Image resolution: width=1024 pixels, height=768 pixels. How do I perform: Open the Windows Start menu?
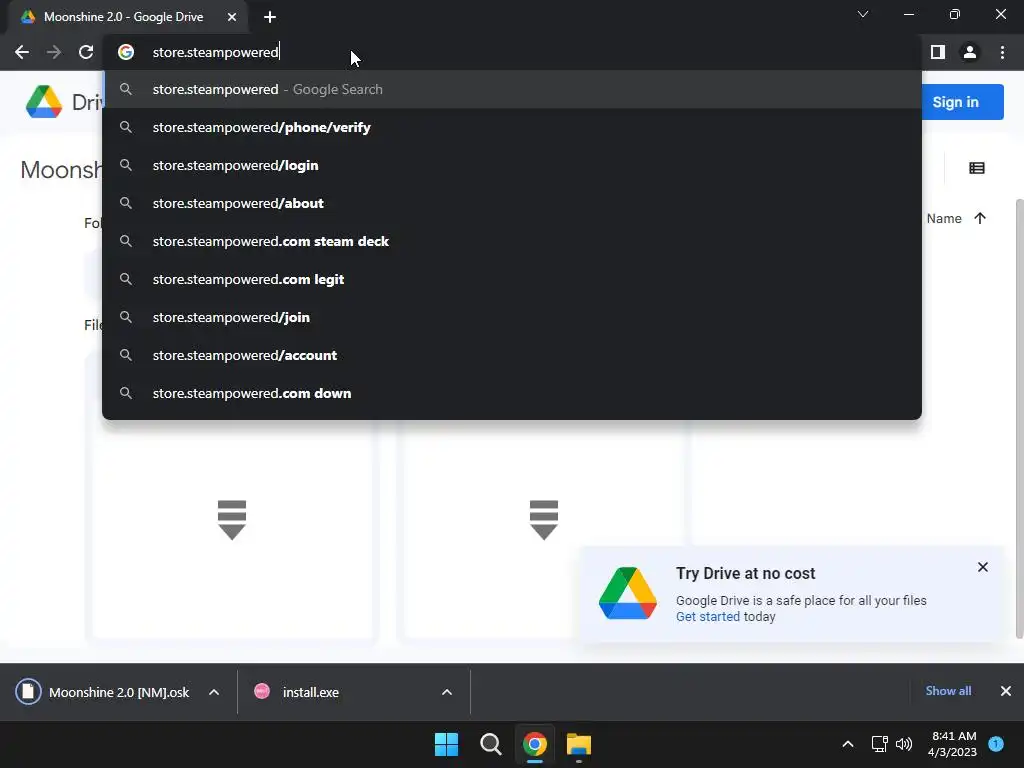point(447,744)
